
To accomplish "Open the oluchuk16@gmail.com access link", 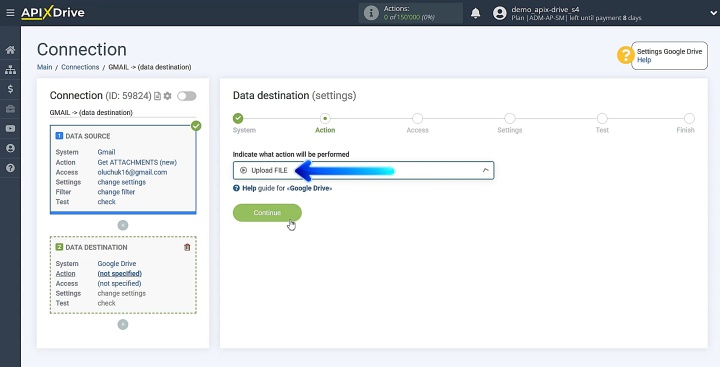I will point(132,172).
